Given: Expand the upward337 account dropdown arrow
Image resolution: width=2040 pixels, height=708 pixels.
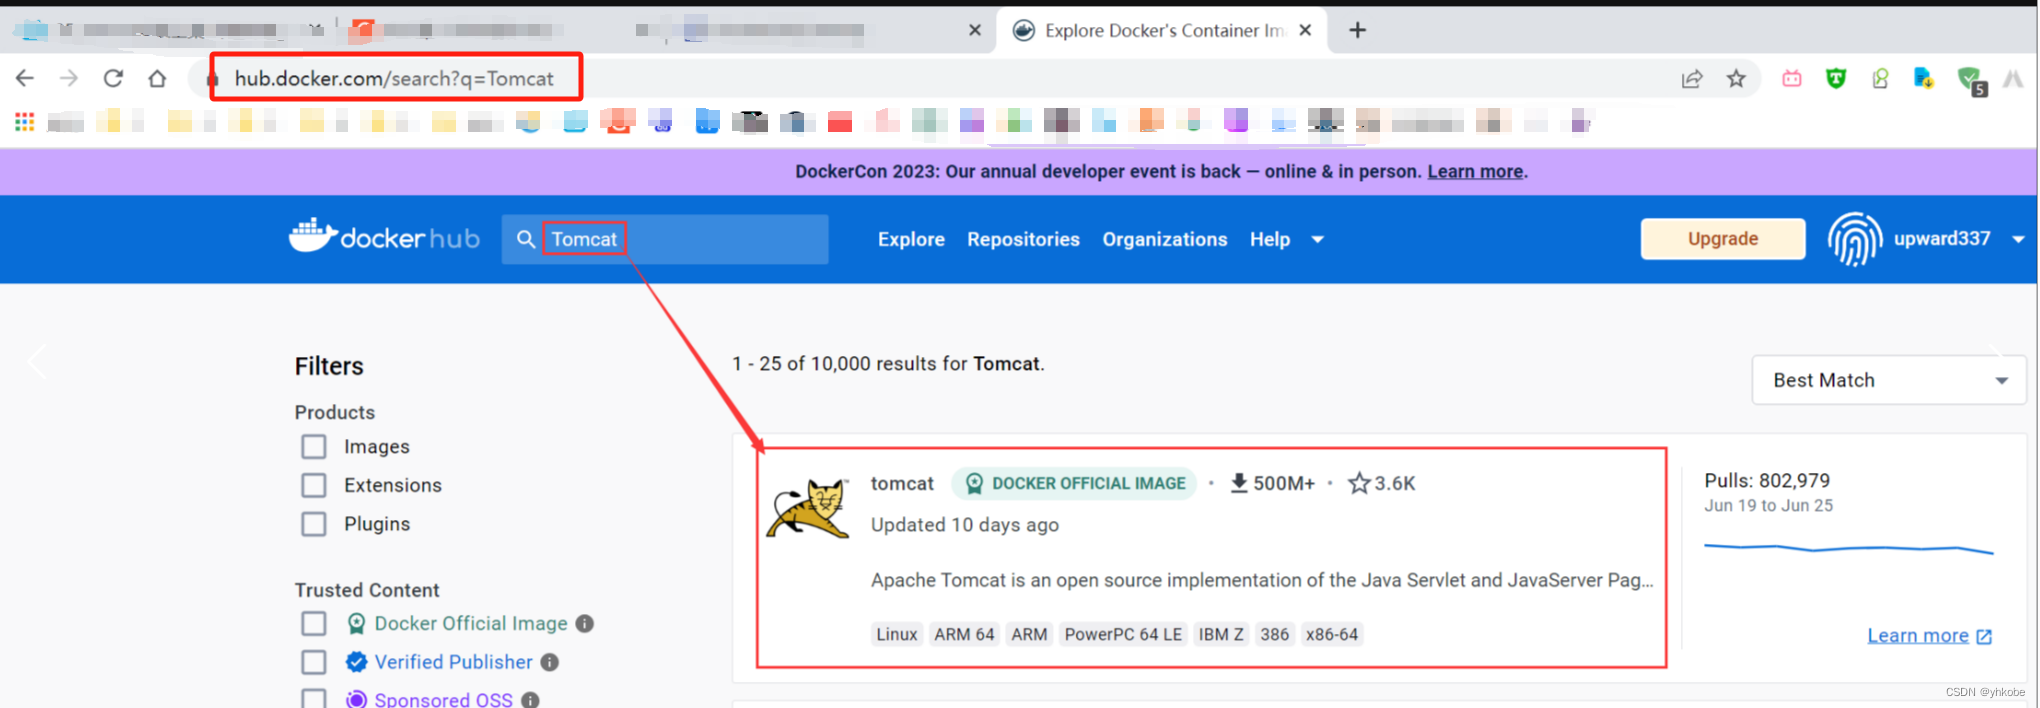Looking at the screenshot, I should tap(2018, 240).
